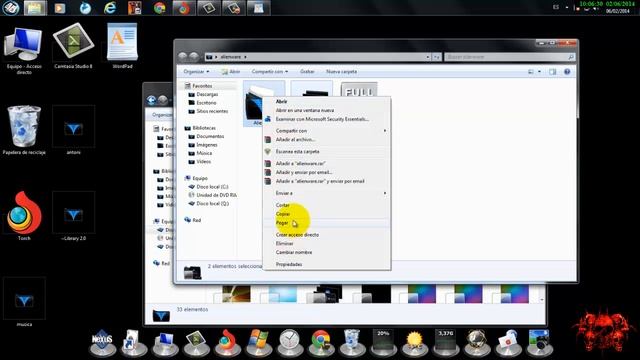Choose Cortar in the context menu
The image size is (640, 360).
click(x=282, y=205)
